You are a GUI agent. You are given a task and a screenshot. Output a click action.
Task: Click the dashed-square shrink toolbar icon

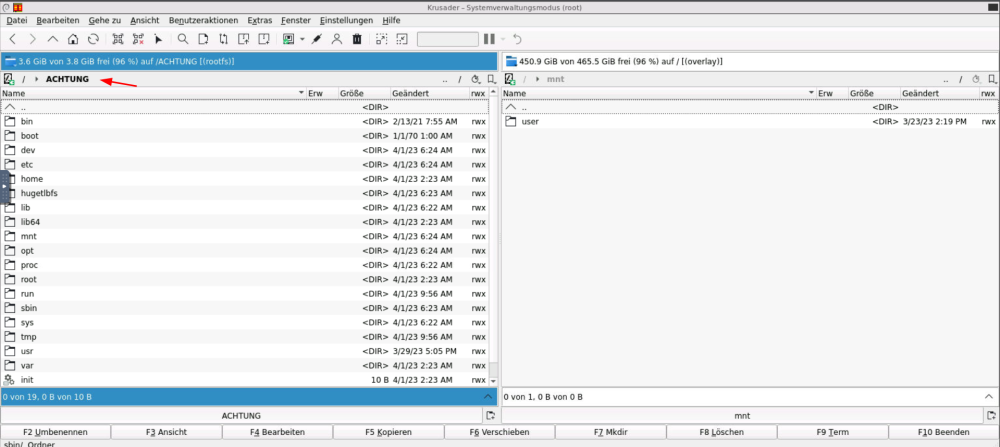[401, 40]
